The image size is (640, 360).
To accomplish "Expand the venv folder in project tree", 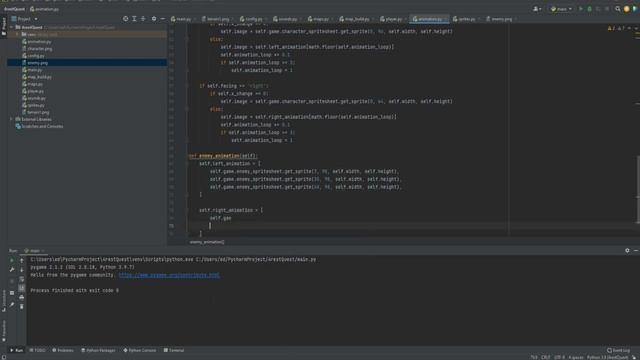I will 18,34.
